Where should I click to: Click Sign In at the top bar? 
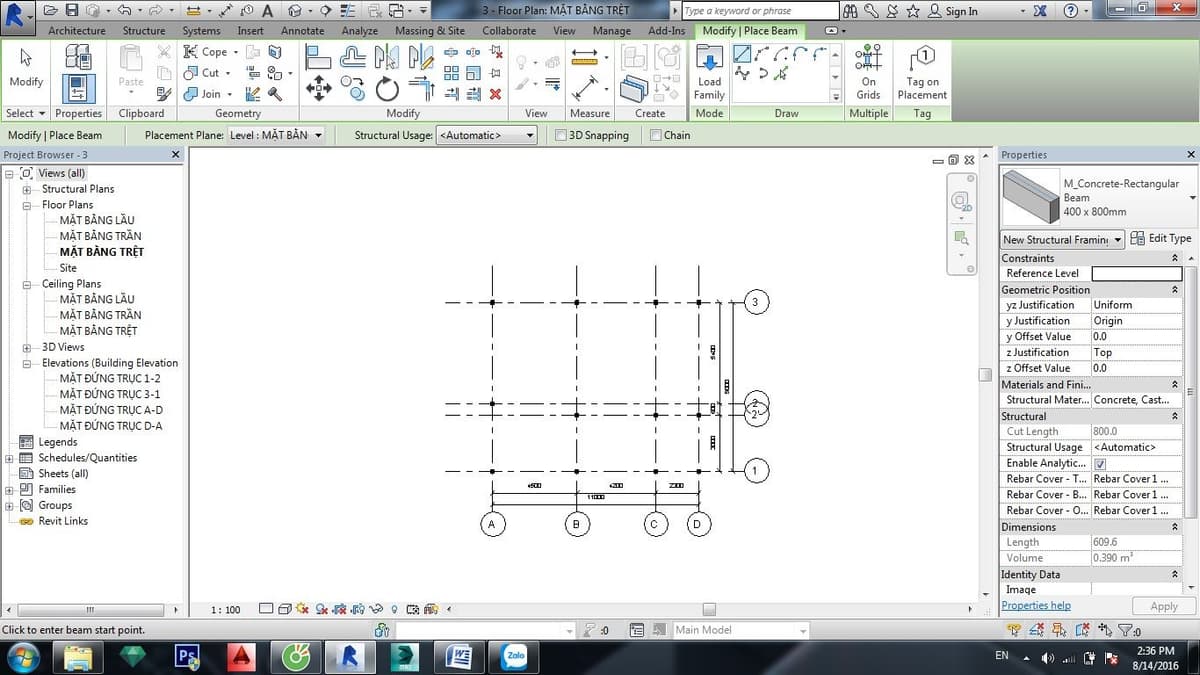point(953,11)
